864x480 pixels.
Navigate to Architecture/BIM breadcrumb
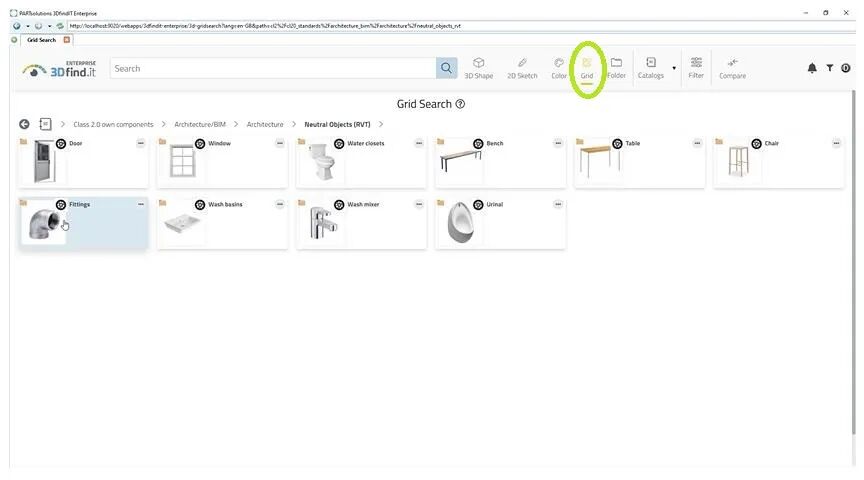(200, 125)
